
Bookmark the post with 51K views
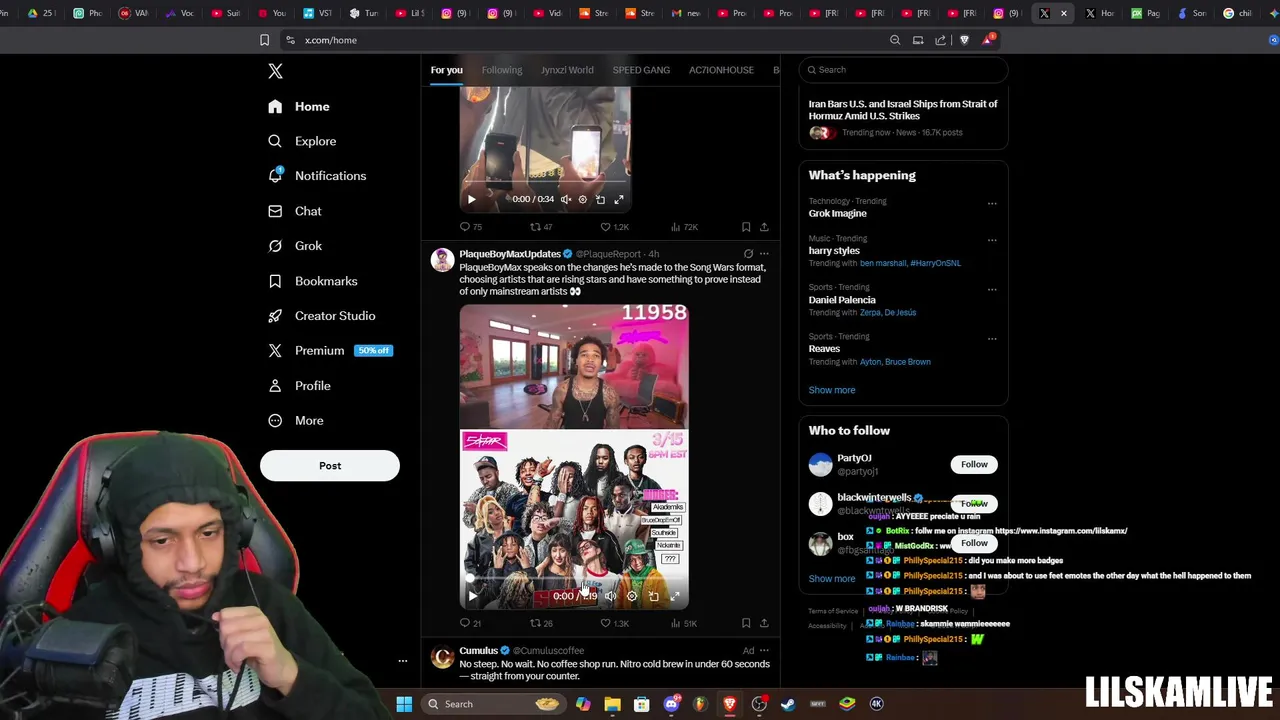click(x=746, y=623)
